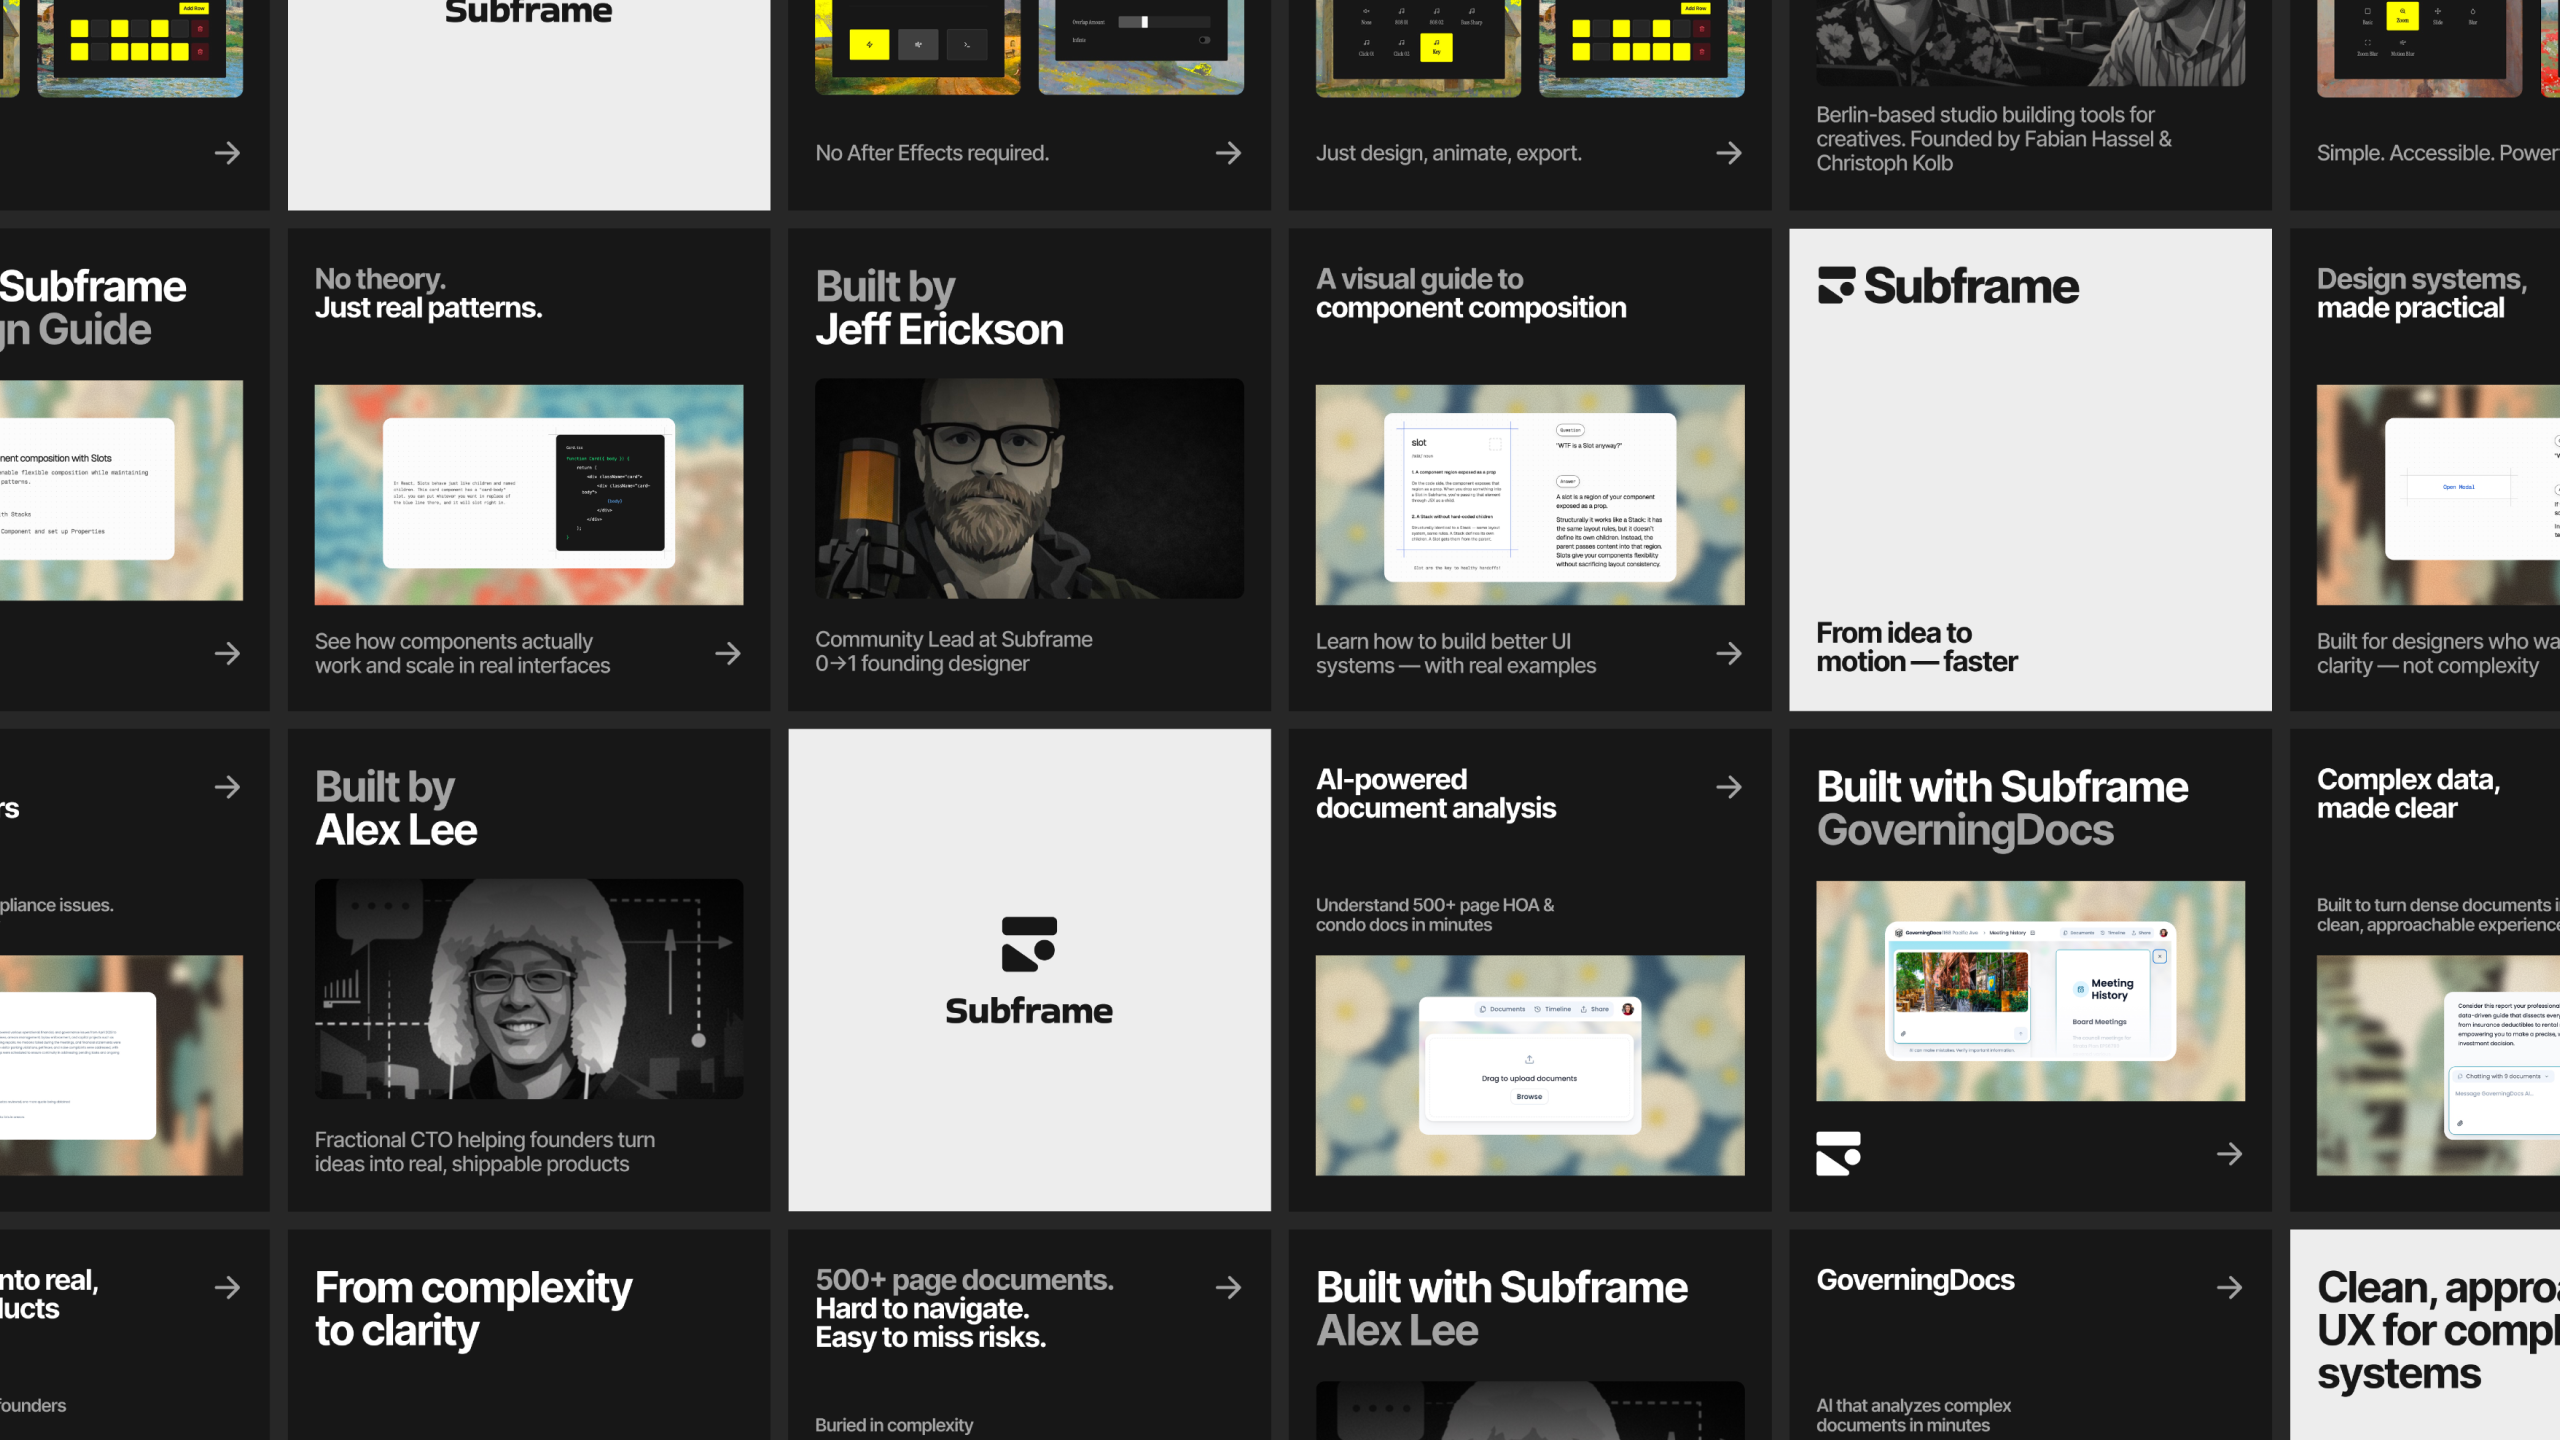Click the "Complex data, made clear" heading
2560x1440 pixels.
pyautogui.click(x=2408, y=793)
